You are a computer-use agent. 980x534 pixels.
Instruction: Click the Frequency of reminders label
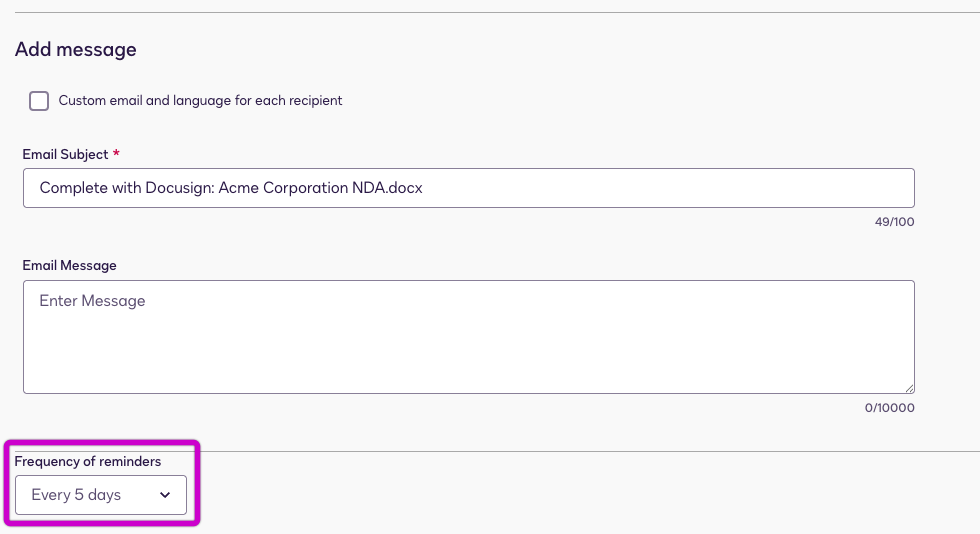[x=88, y=462]
